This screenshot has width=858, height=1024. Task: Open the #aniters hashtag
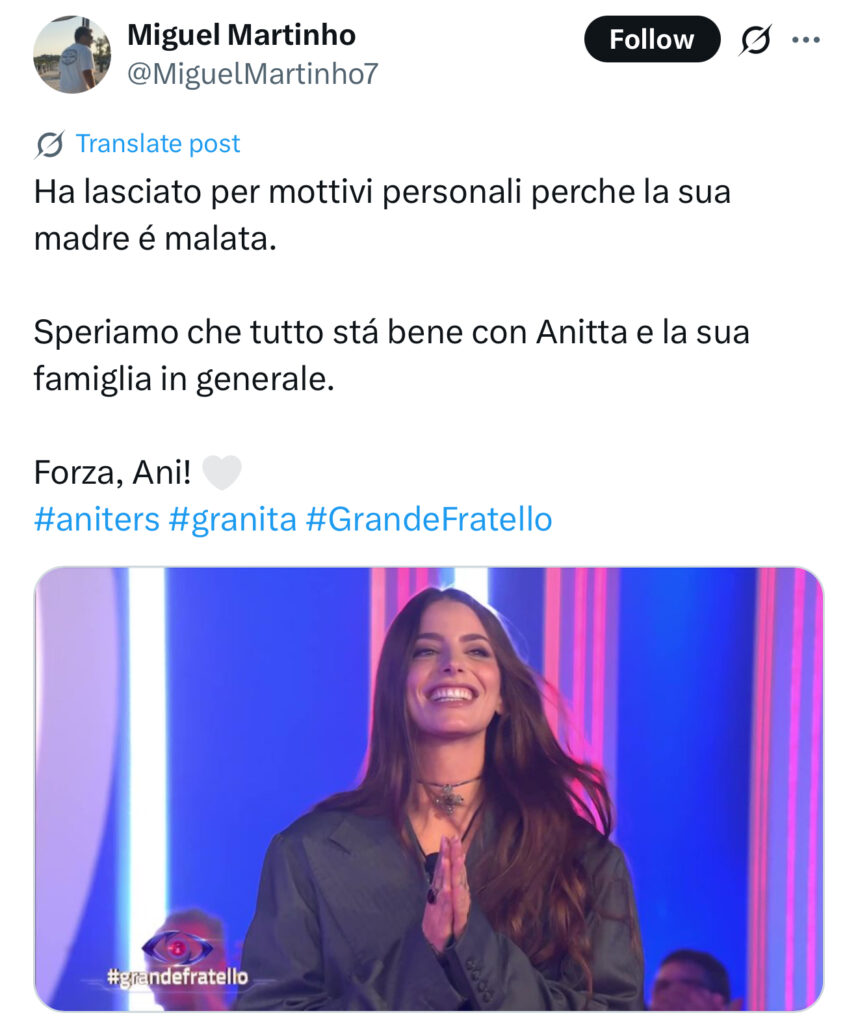pos(95,520)
